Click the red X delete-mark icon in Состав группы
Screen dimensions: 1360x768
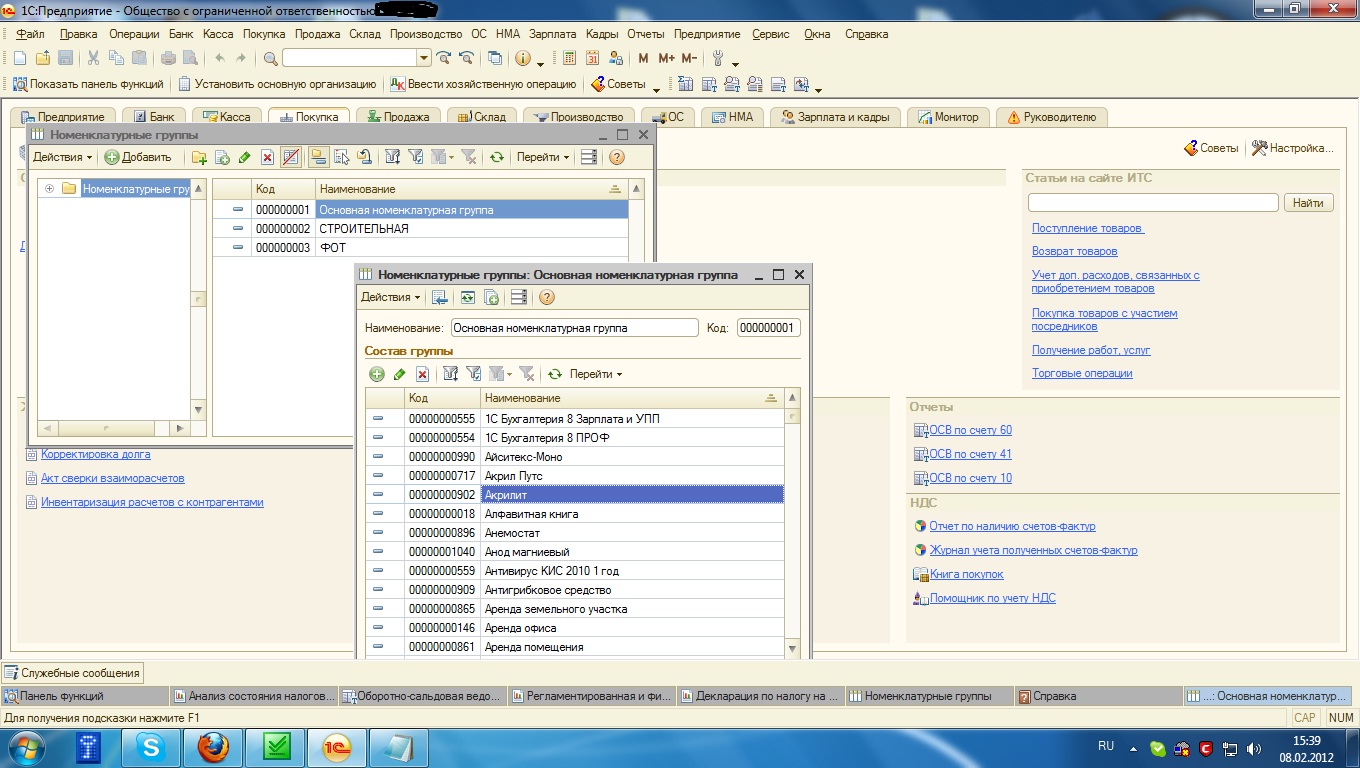422,374
